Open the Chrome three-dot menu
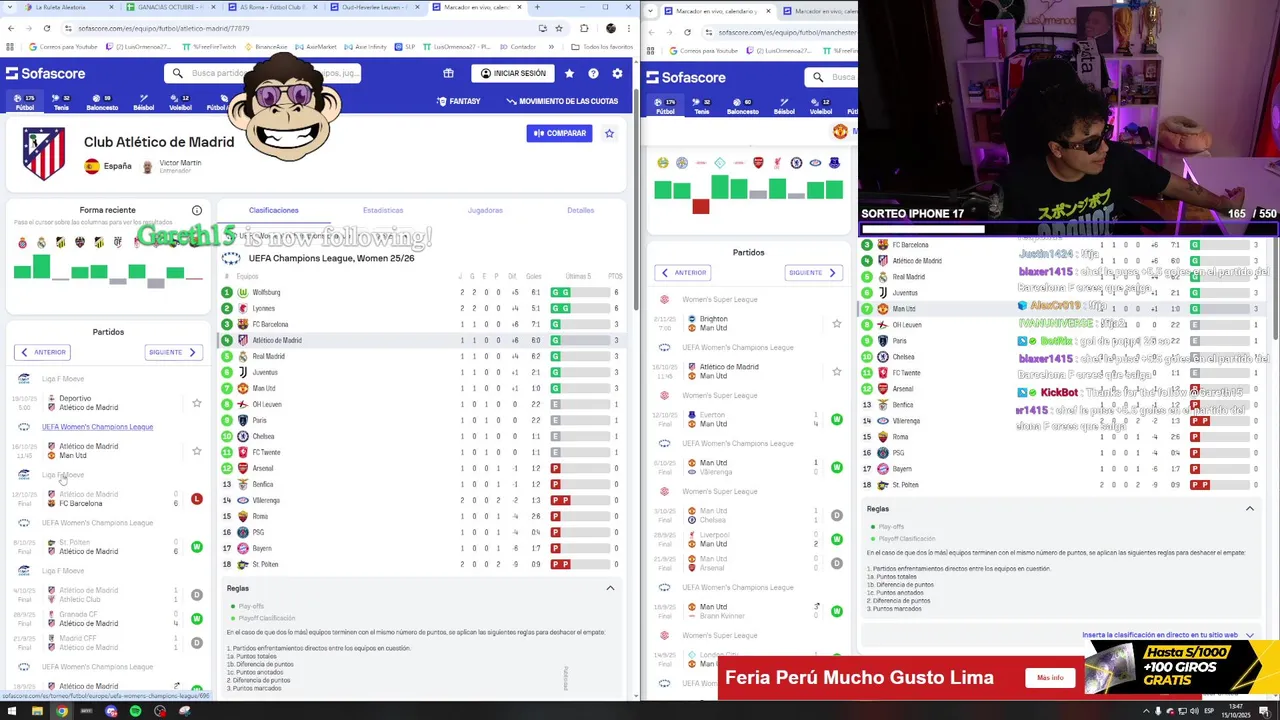Viewport: 1280px width, 720px height. pyautogui.click(x=628, y=28)
